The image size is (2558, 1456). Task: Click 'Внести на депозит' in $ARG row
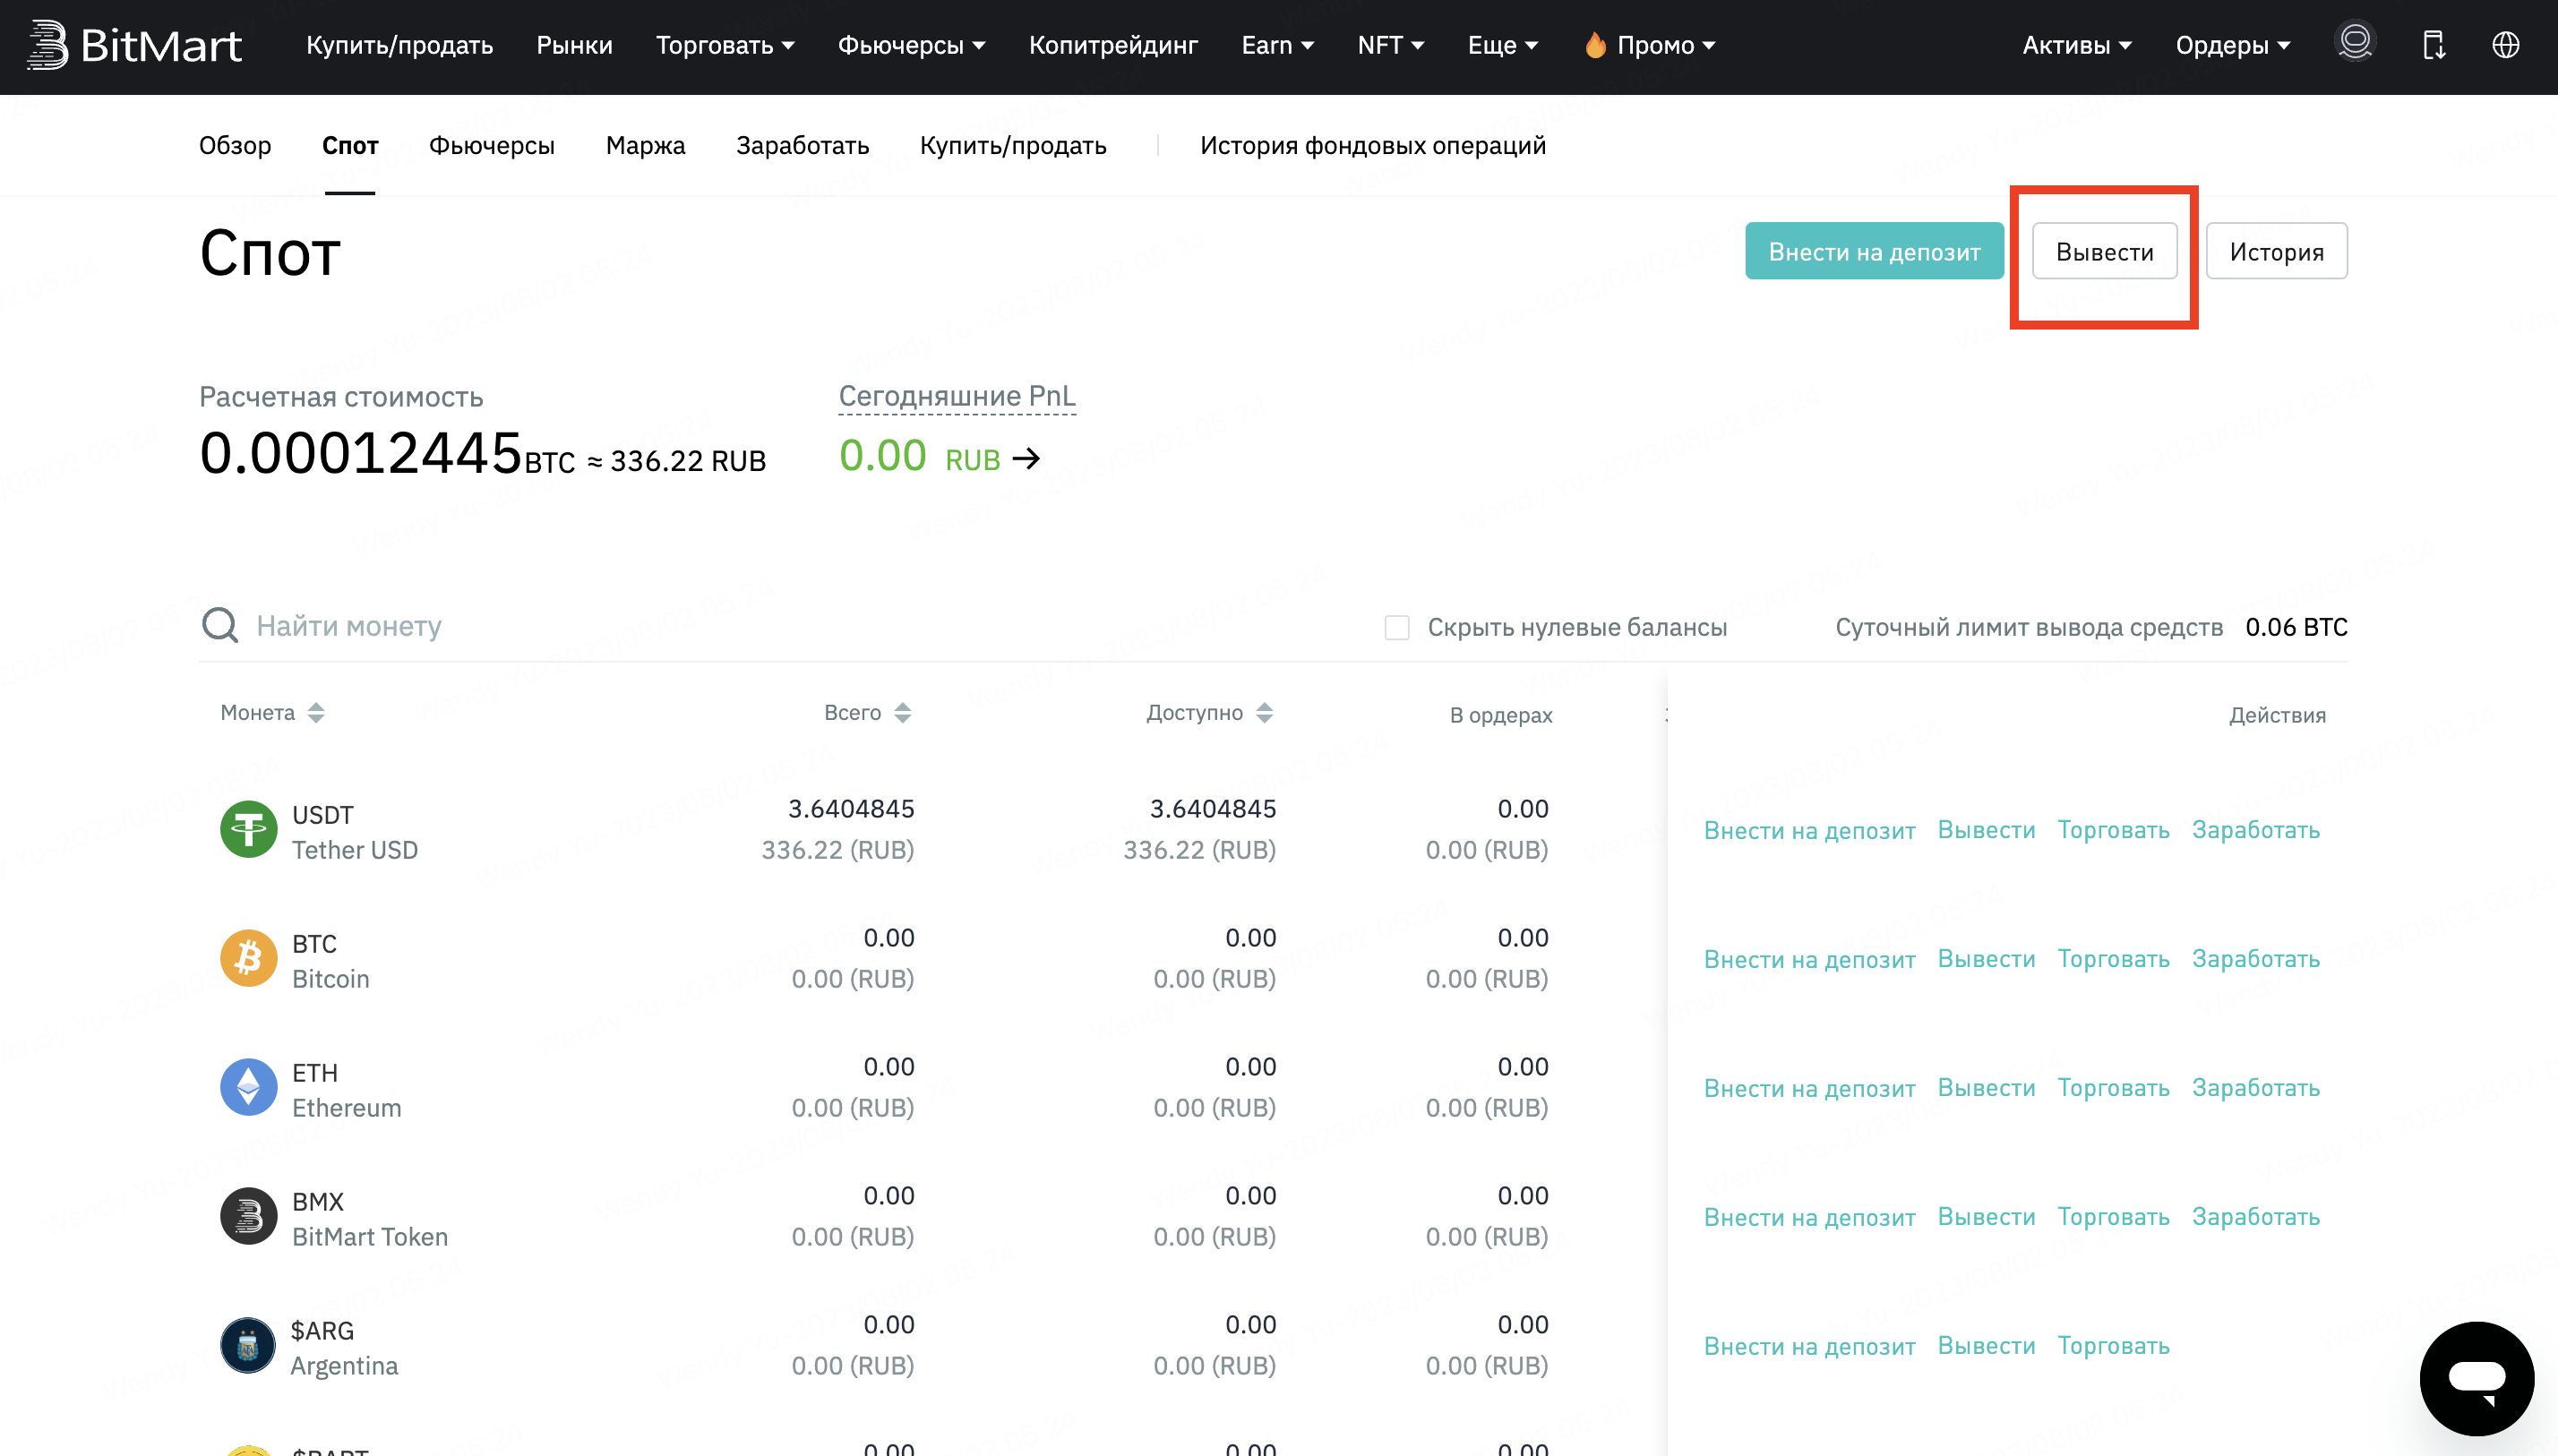(1810, 1346)
